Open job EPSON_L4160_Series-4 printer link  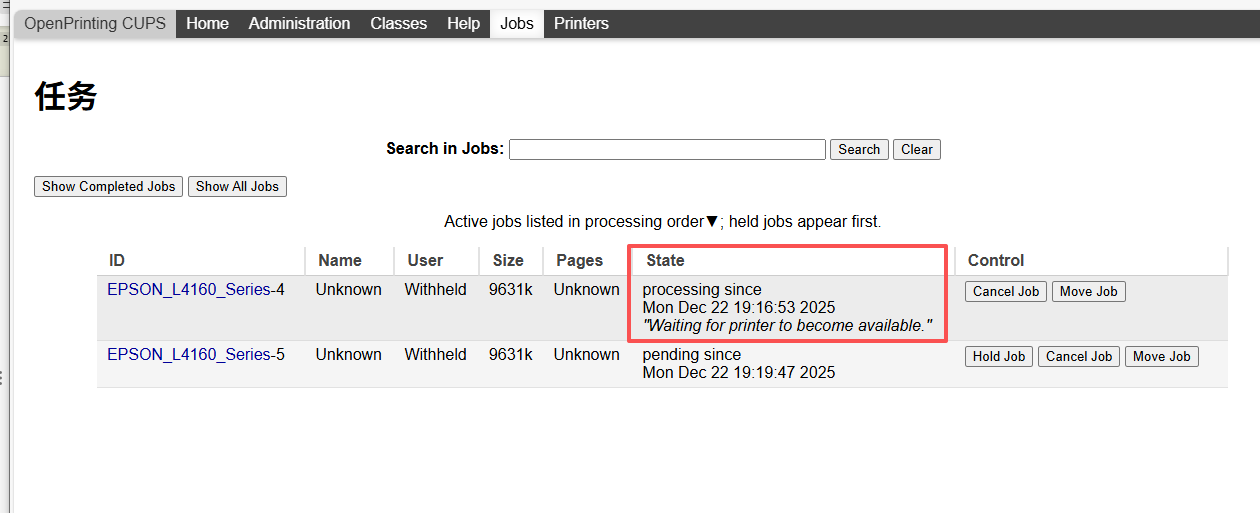[x=189, y=289]
